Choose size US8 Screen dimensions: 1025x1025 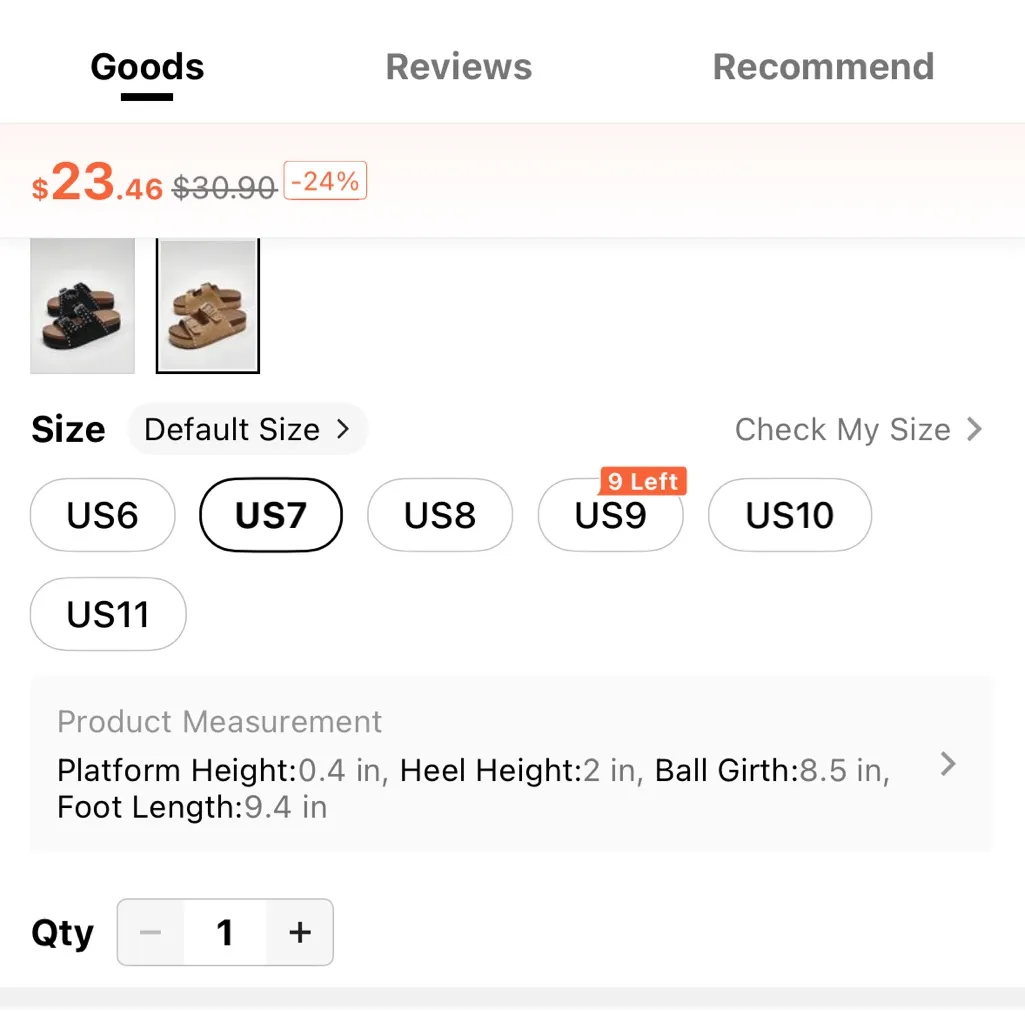pyautogui.click(x=440, y=515)
